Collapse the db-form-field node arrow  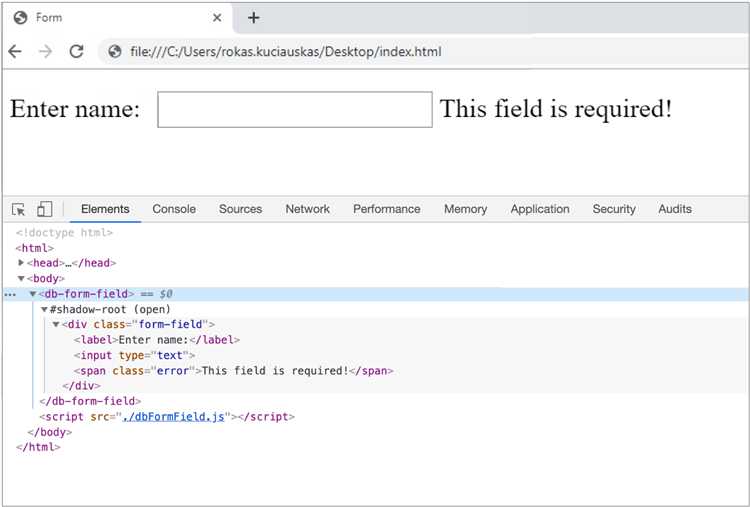33,294
